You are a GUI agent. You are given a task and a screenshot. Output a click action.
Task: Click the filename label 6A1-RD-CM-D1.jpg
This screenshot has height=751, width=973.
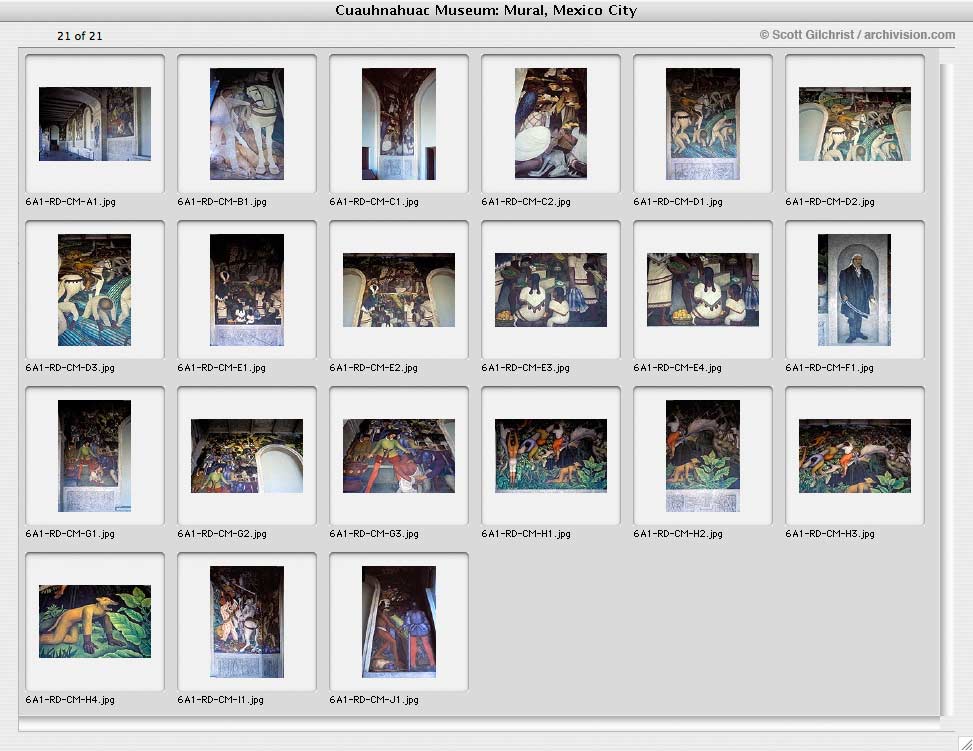678,202
